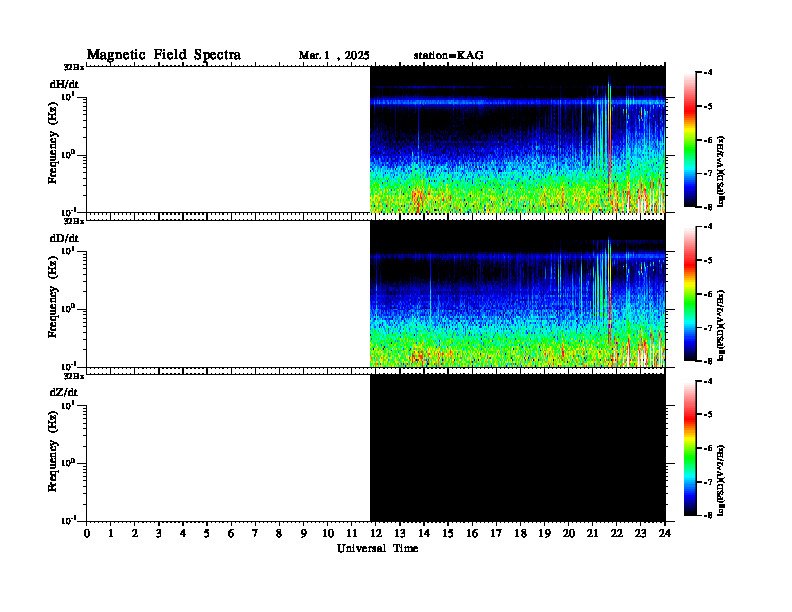
Task: Click the dD/dt panel color scale bar
Action: [690, 293]
